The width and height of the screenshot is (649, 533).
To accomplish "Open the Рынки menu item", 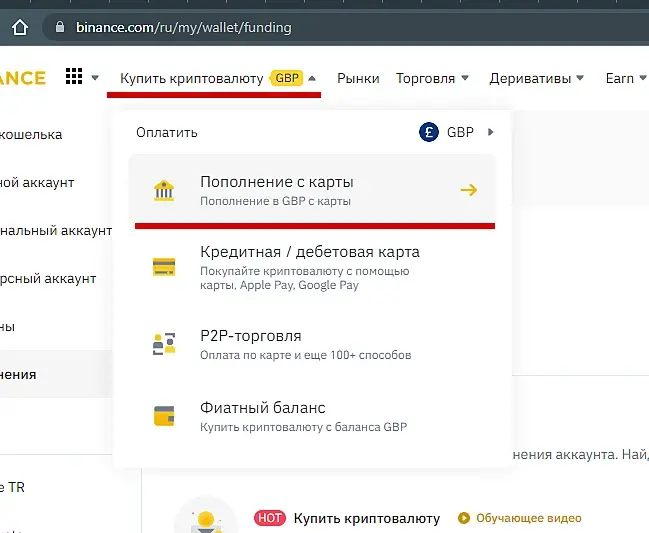I will (358, 78).
